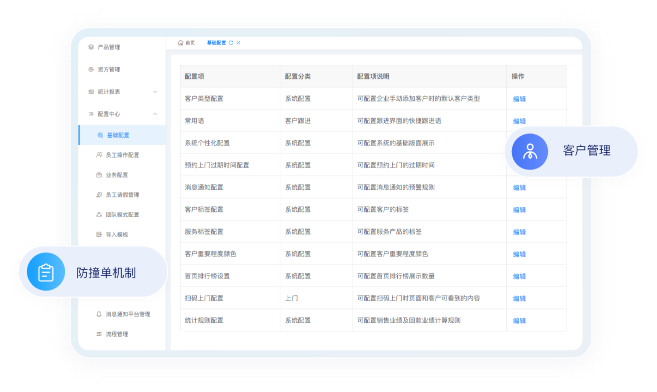Image resolution: width=657 pixels, height=392 pixels.
Task: Click 编辑 for 客户类型配置 row
Action: (519, 99)
